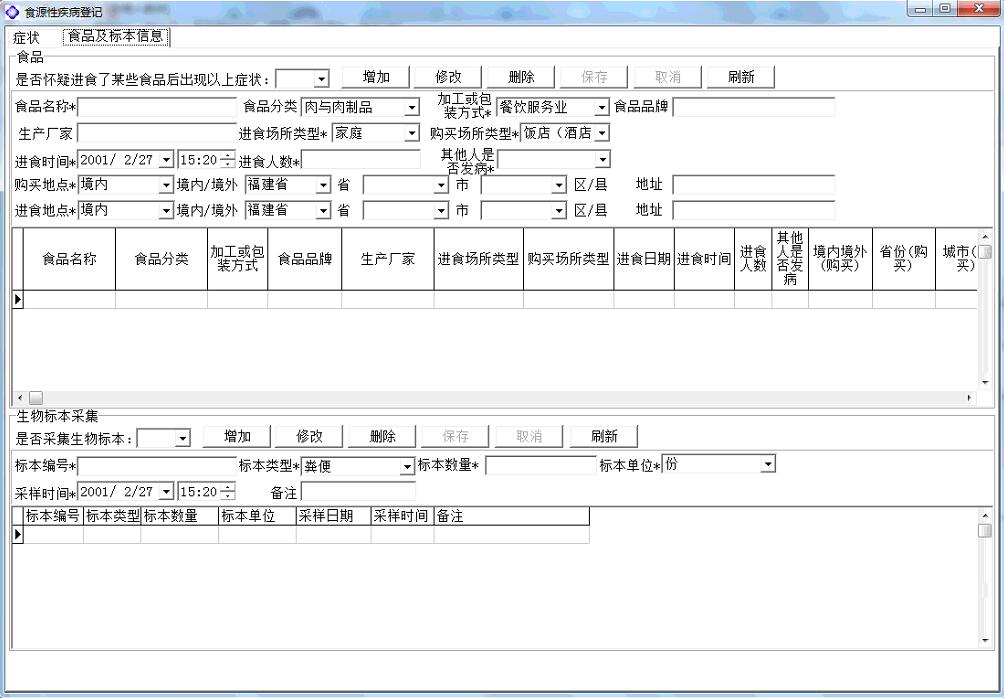
Task: Click 修改 button in 生物标本采集 section
Action: (309, 436)
